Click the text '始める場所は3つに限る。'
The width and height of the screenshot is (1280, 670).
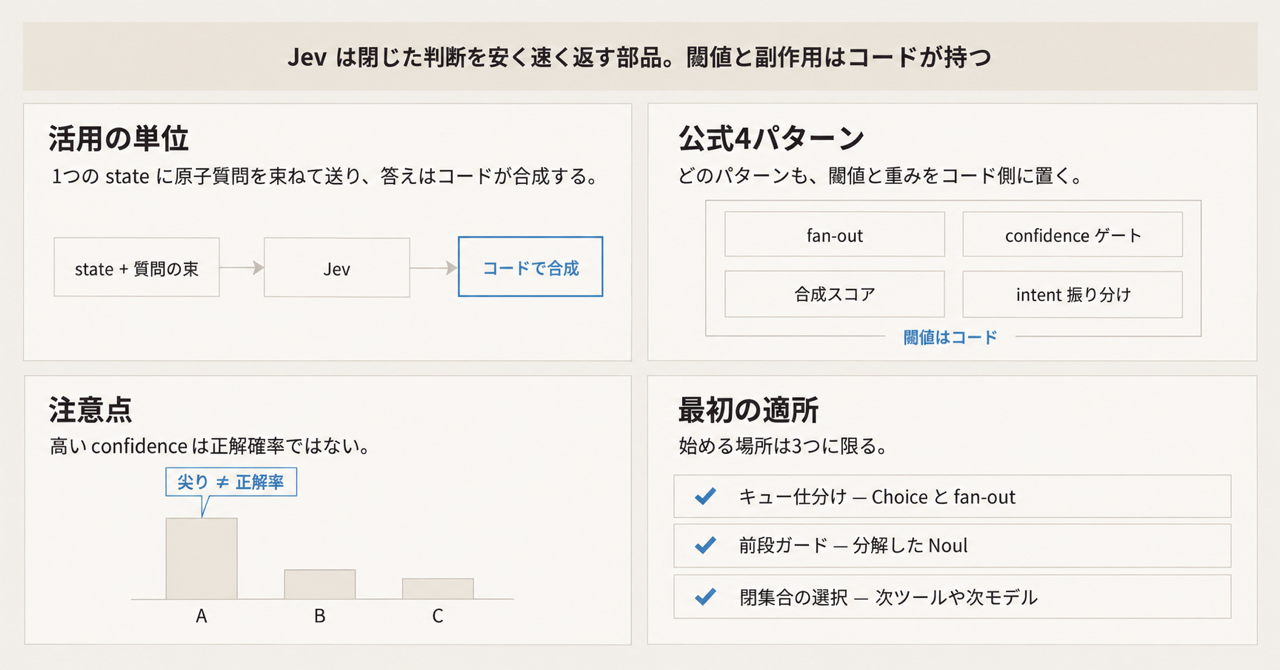coord(782,446)
